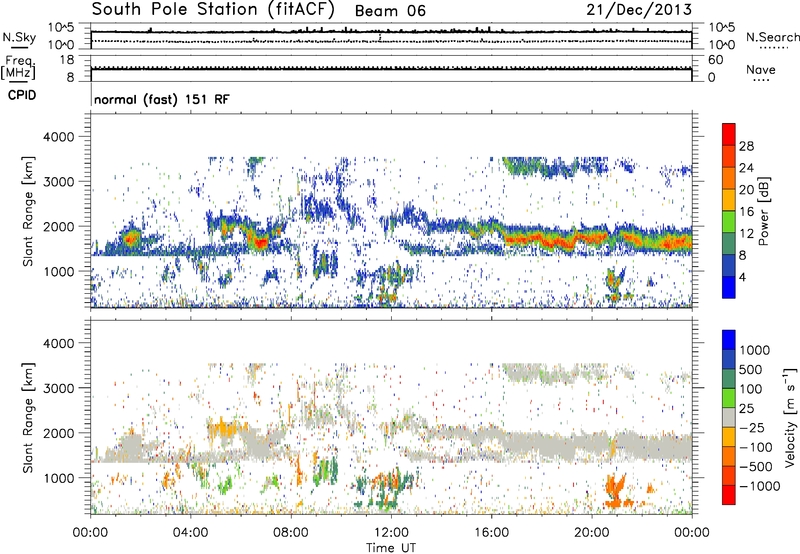Click the "8" value on Power color bar
Viewport: 800px width, 554px height.
click(x=742, y=255)
